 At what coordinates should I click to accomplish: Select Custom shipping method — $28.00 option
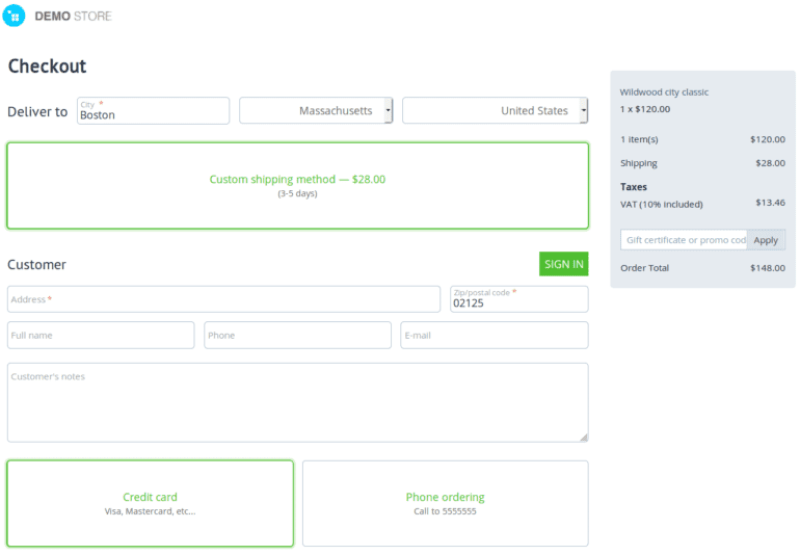(297, 186)
